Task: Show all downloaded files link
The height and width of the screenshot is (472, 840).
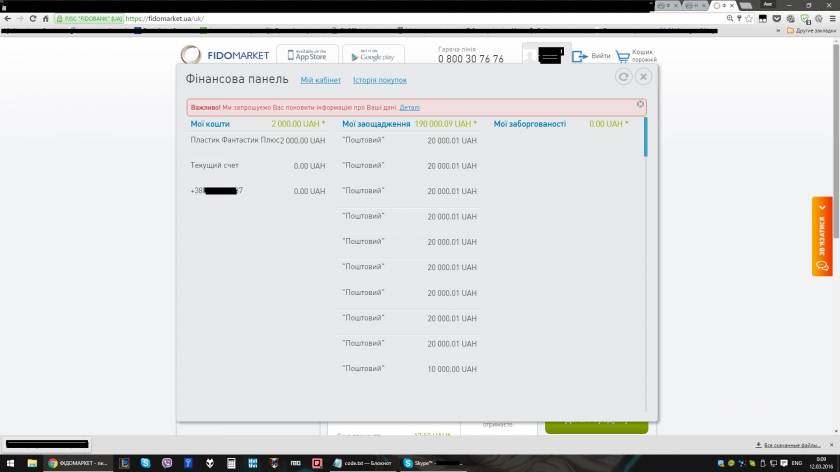Action: (x=788, y=445)
